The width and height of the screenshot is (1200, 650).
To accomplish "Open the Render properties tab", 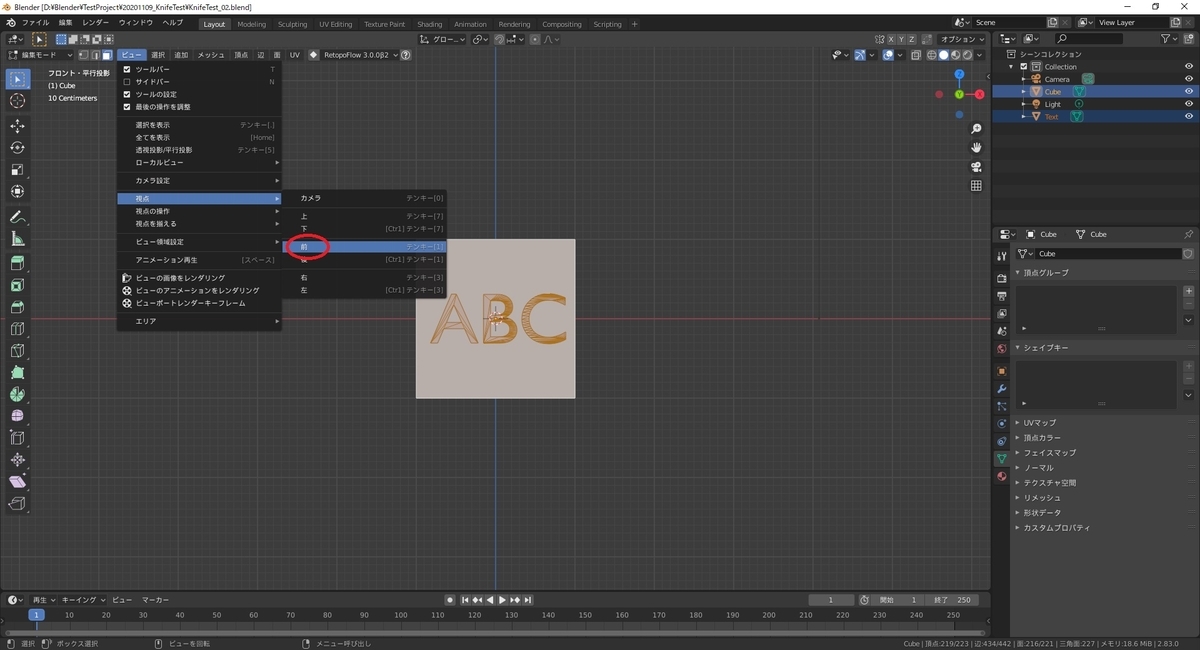I will click(1001, 277).
